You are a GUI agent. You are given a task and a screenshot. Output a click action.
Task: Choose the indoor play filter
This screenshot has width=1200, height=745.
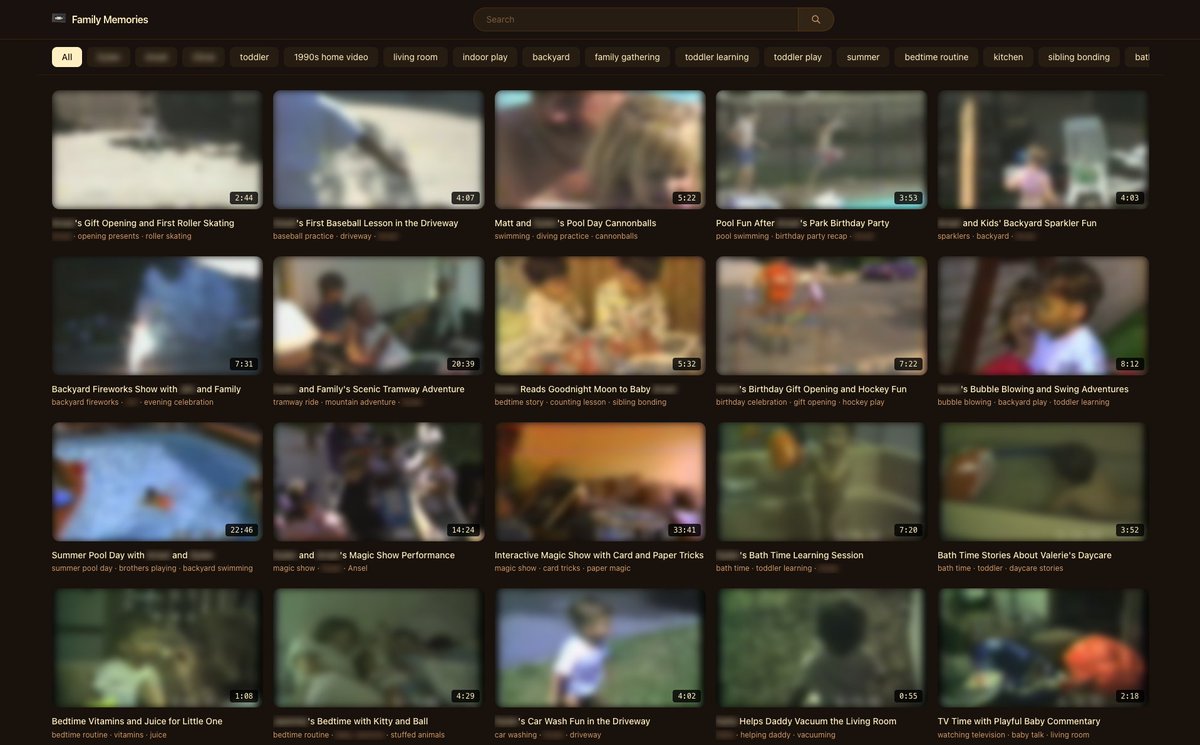(x=485, y=57)
